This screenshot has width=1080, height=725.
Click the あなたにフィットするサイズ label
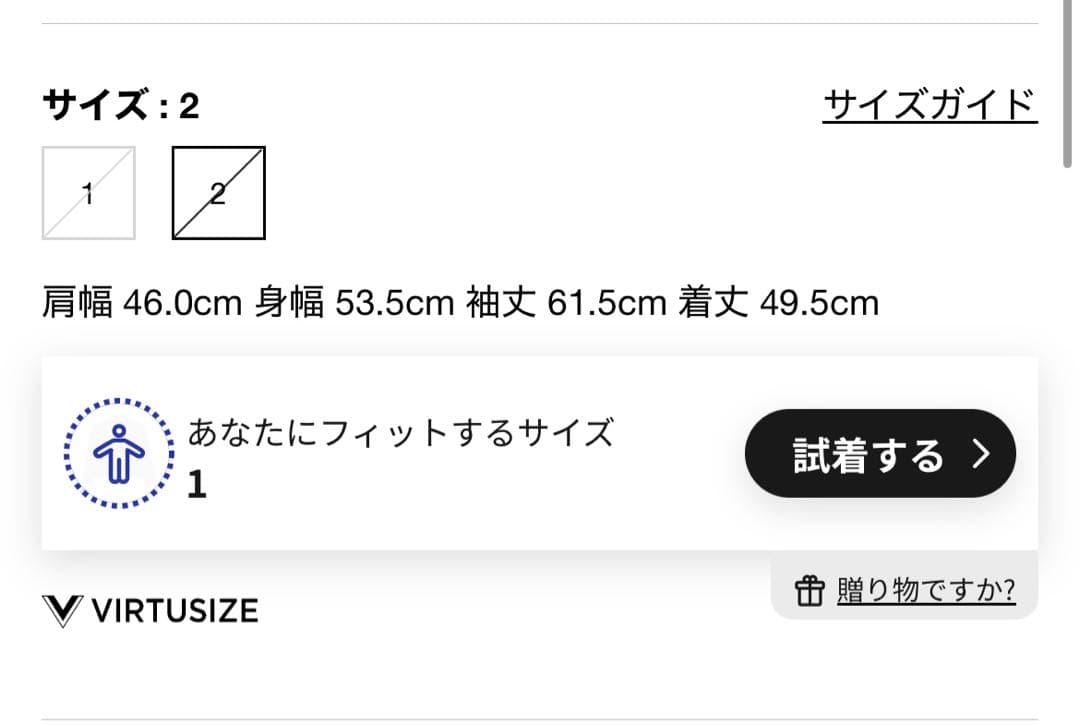pyautogui.click(x=400, y=433)
